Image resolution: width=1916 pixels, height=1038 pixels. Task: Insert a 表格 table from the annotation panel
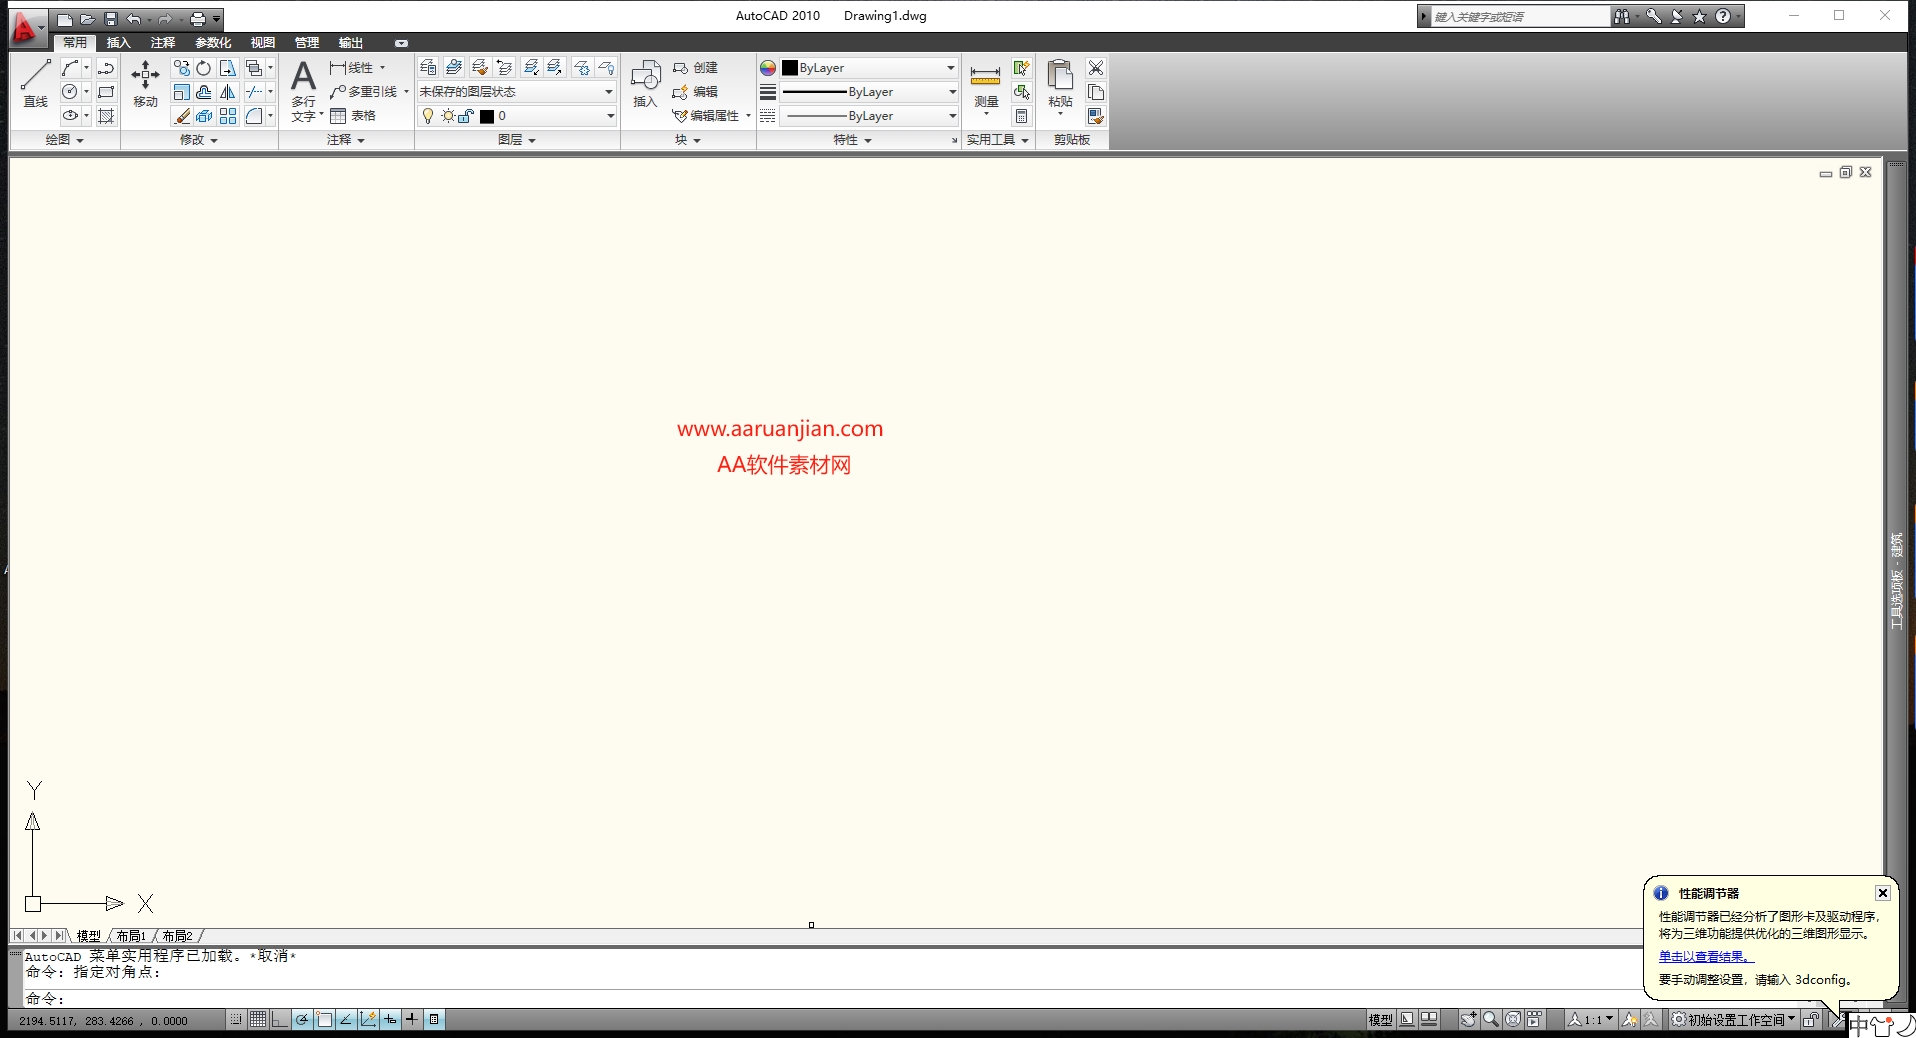coord(353,116)
